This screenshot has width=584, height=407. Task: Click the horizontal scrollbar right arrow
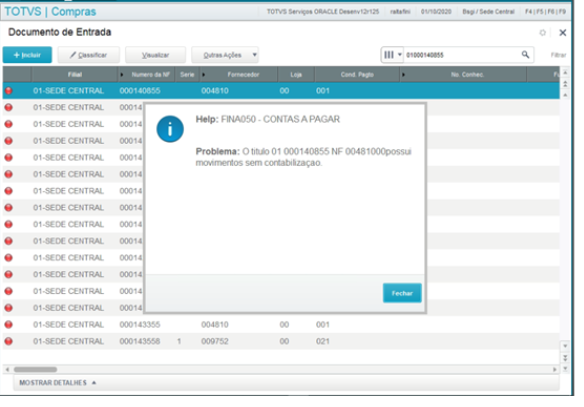pyautogui.click(x=555, y=369)
